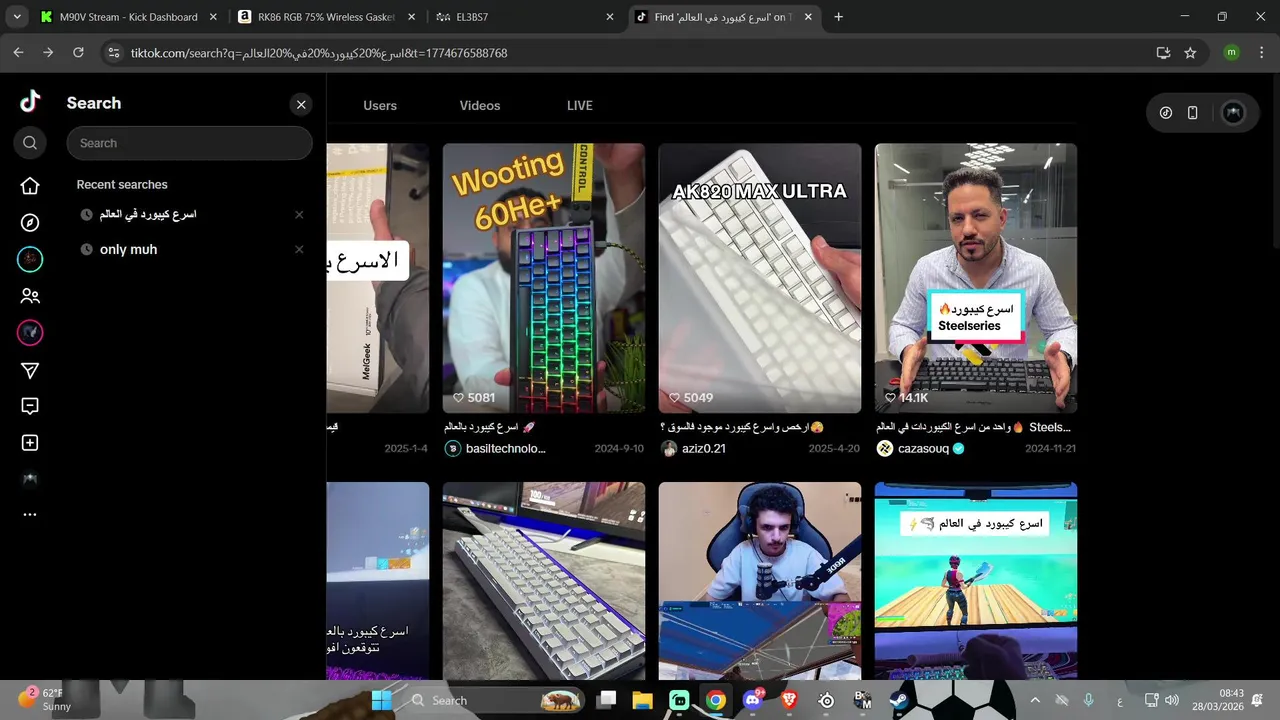This screenshot has width=1280, height=720.
Task: Open Brave browser from the taskbar
Action: click(789, 700)
